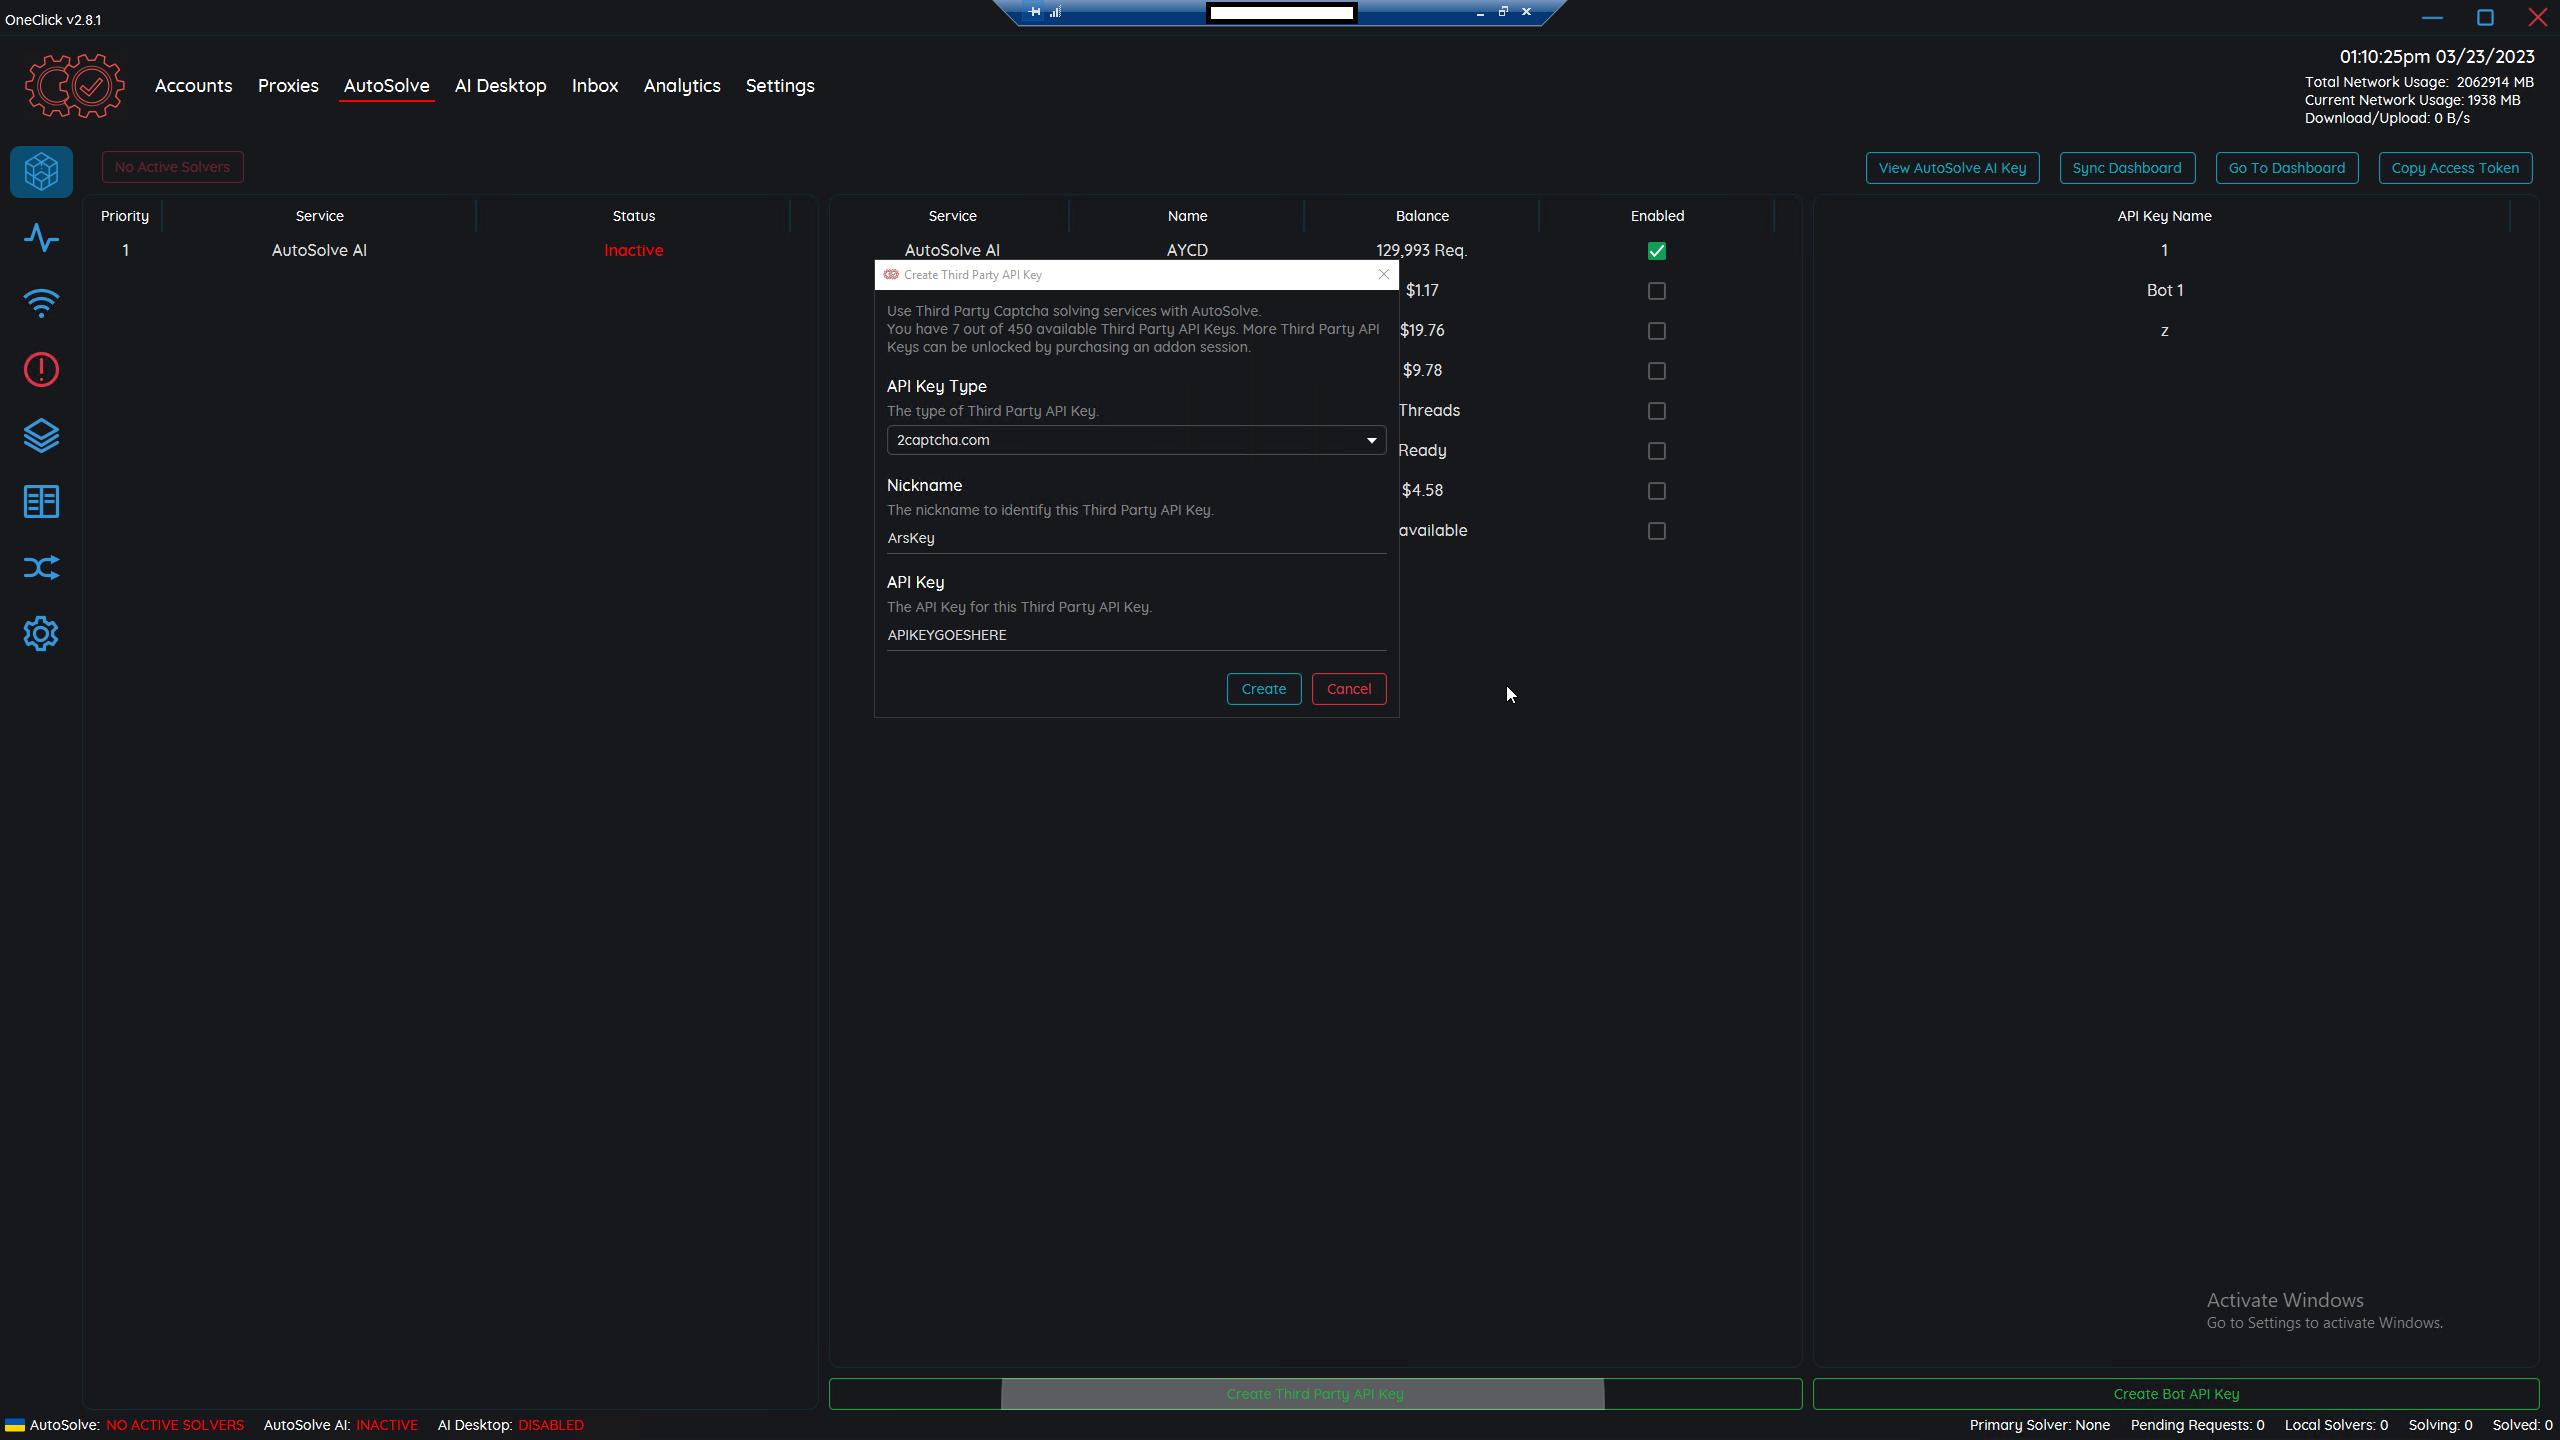Viewport: 2560px width, 1440px height.
Task: Click the Nickname field containing ArsKey
Action: 1135,538
